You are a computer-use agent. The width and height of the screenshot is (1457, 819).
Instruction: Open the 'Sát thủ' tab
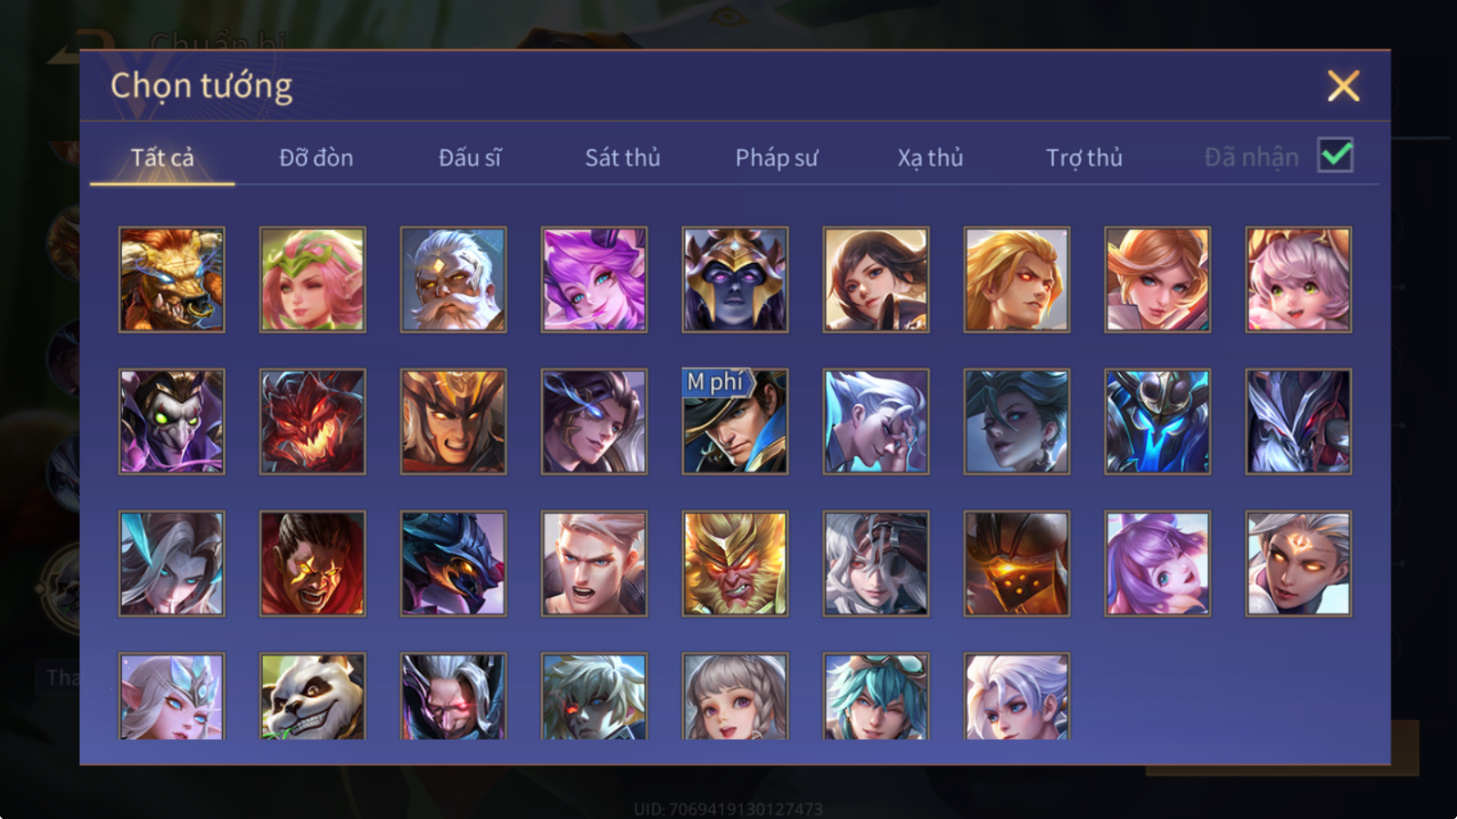(622, 157)
